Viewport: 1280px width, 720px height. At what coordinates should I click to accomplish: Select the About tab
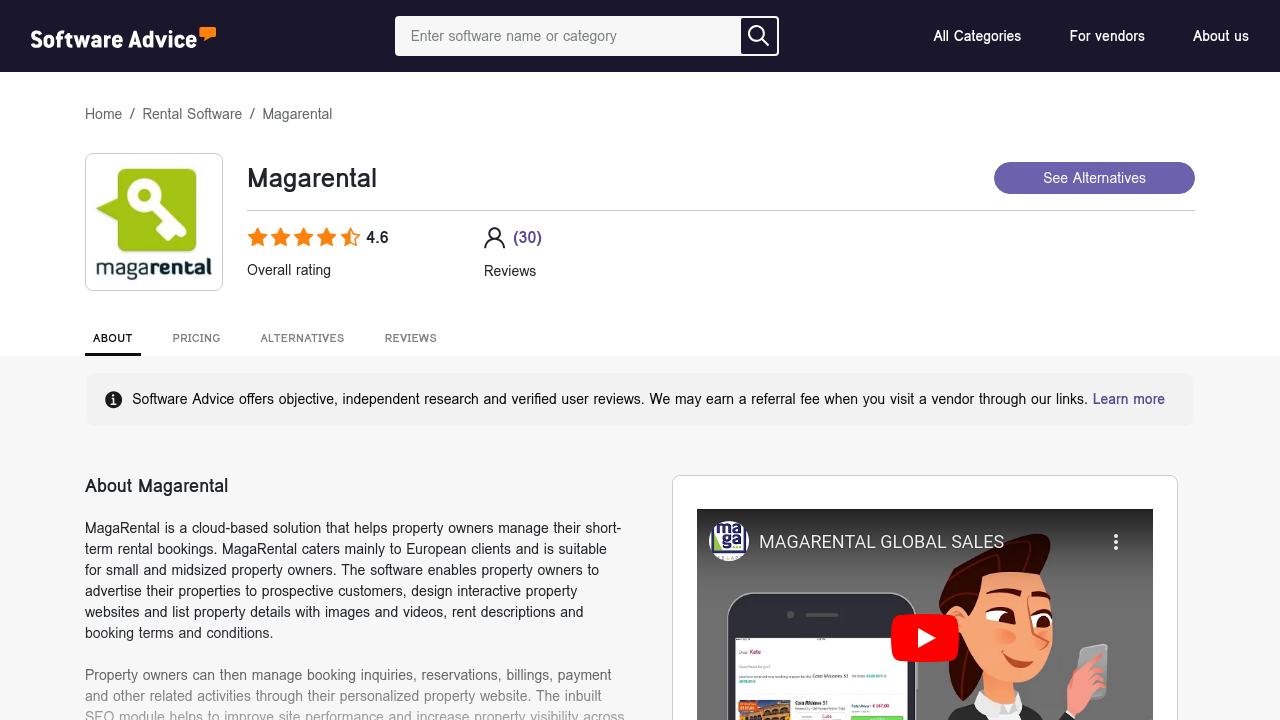[x=113, y=338]
